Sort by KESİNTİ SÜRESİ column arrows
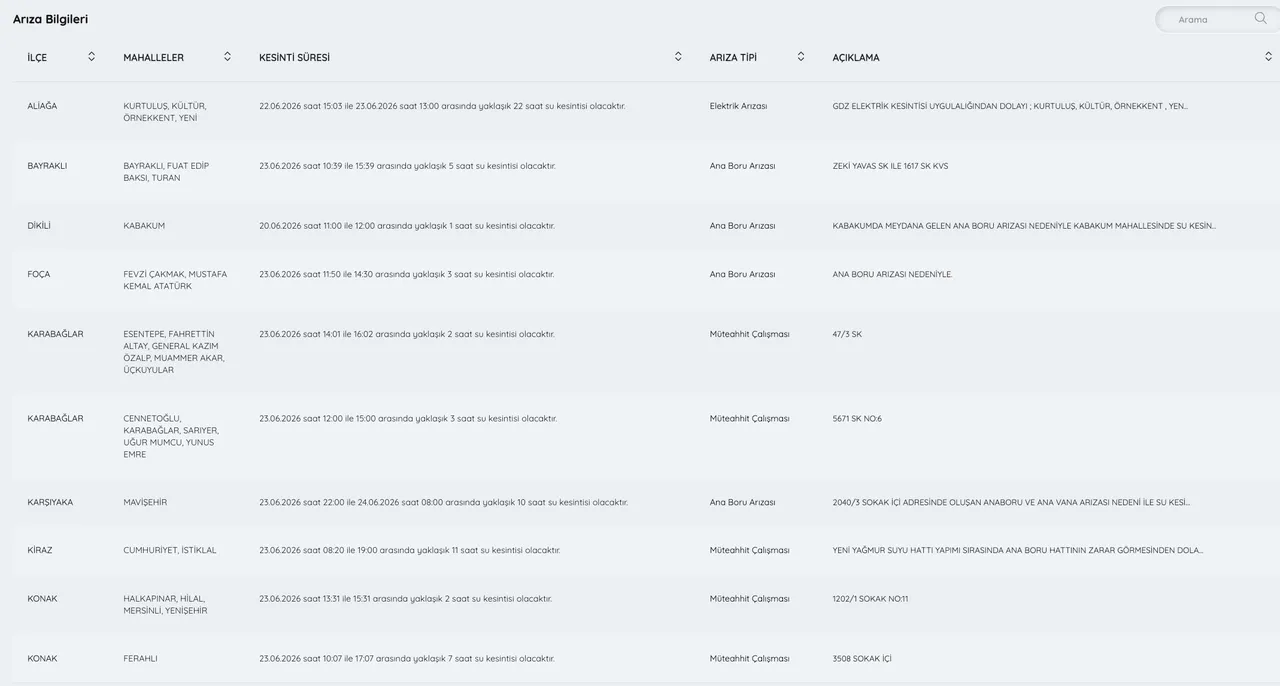Screen dimensions: 1280x686 [x=678, y=56]
